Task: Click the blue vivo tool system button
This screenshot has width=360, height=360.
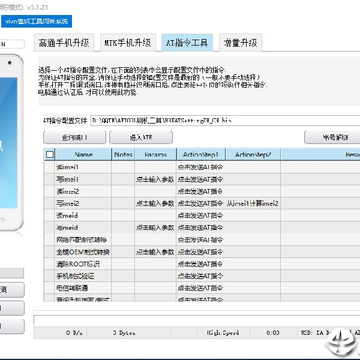Action: point(36,22)
